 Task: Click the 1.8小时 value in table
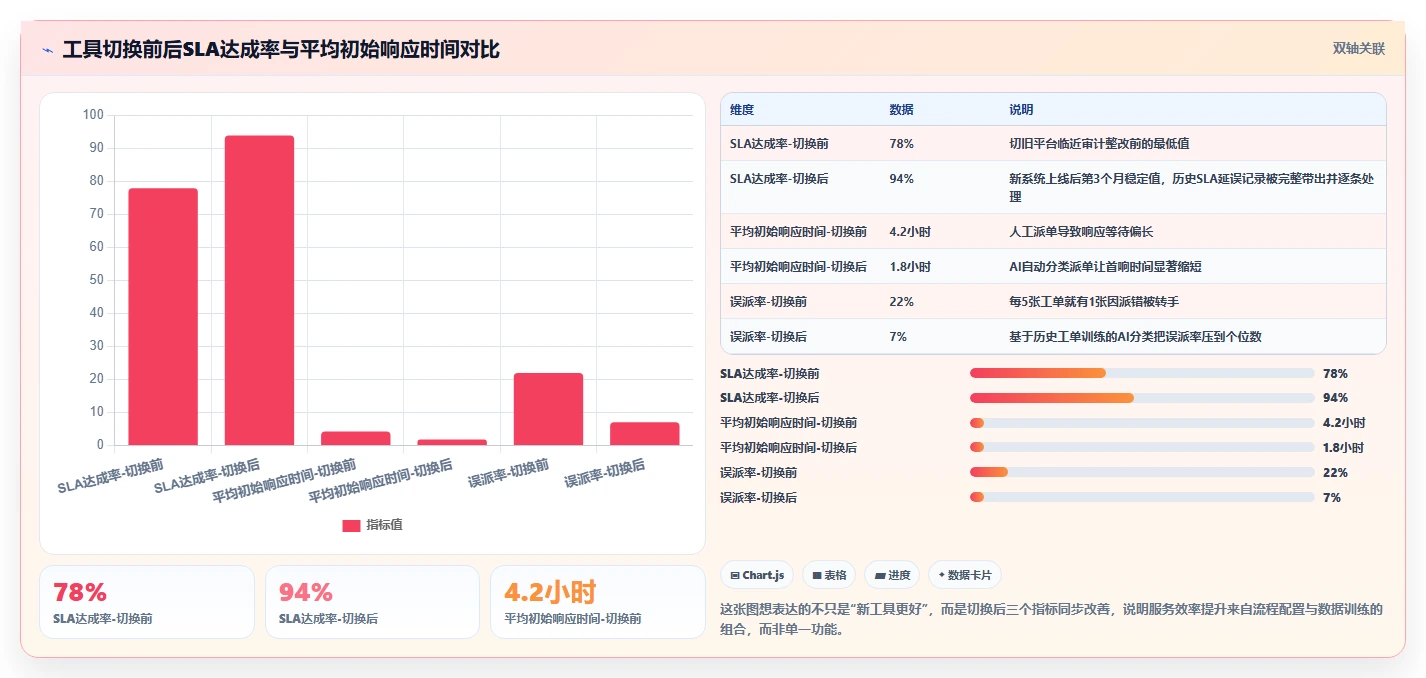pos(910,266)
